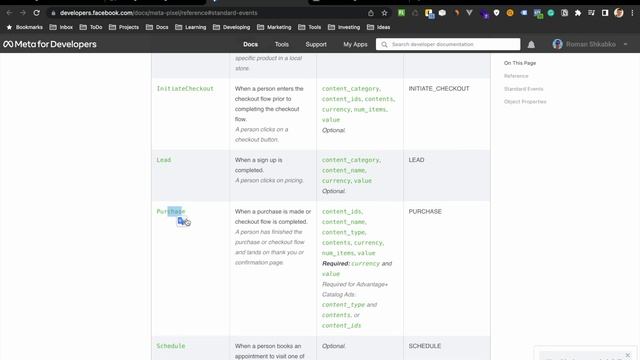Click the Lead event name
640x360 pixels.
pos(164,160)
